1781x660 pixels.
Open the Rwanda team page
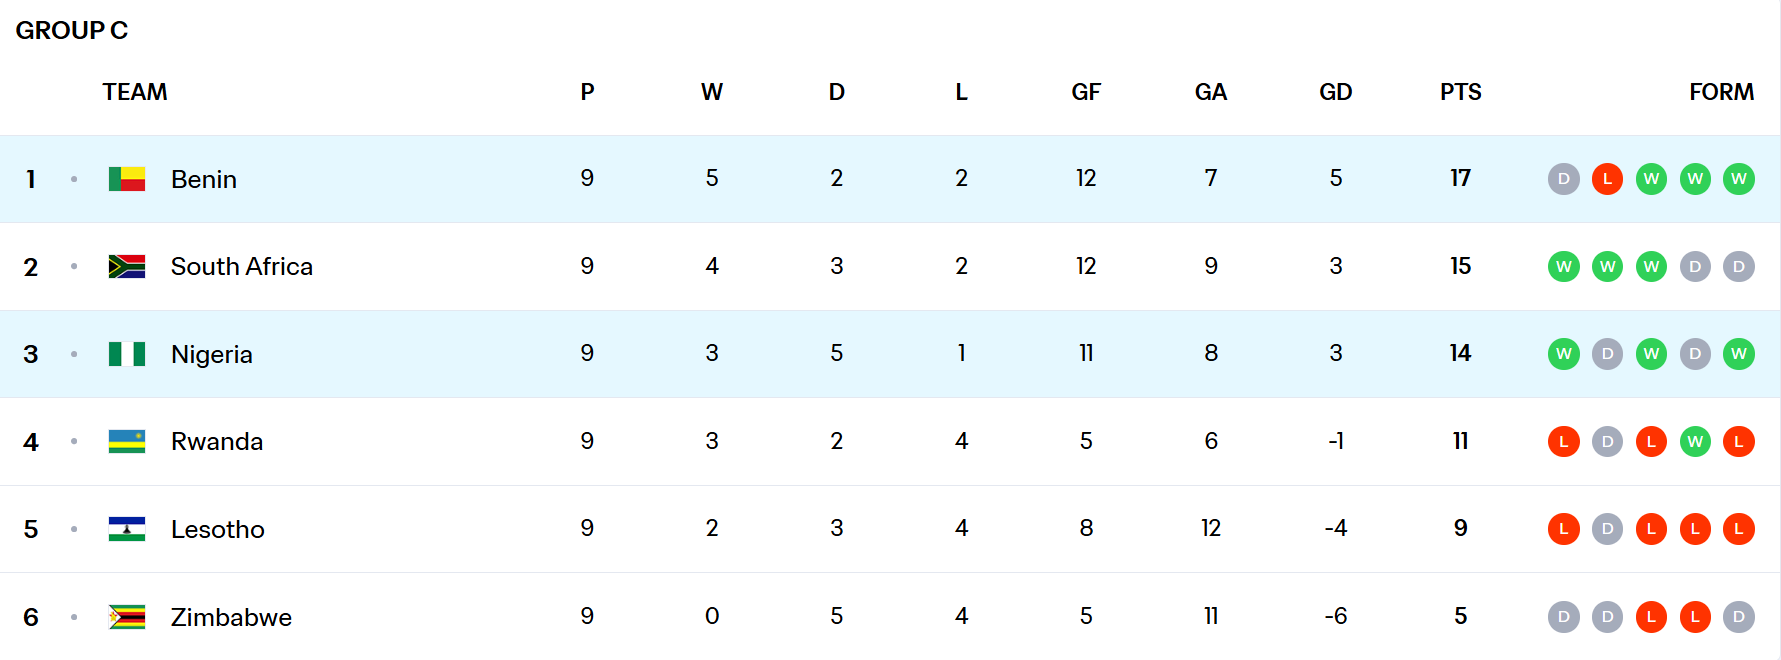click(217, 441)
